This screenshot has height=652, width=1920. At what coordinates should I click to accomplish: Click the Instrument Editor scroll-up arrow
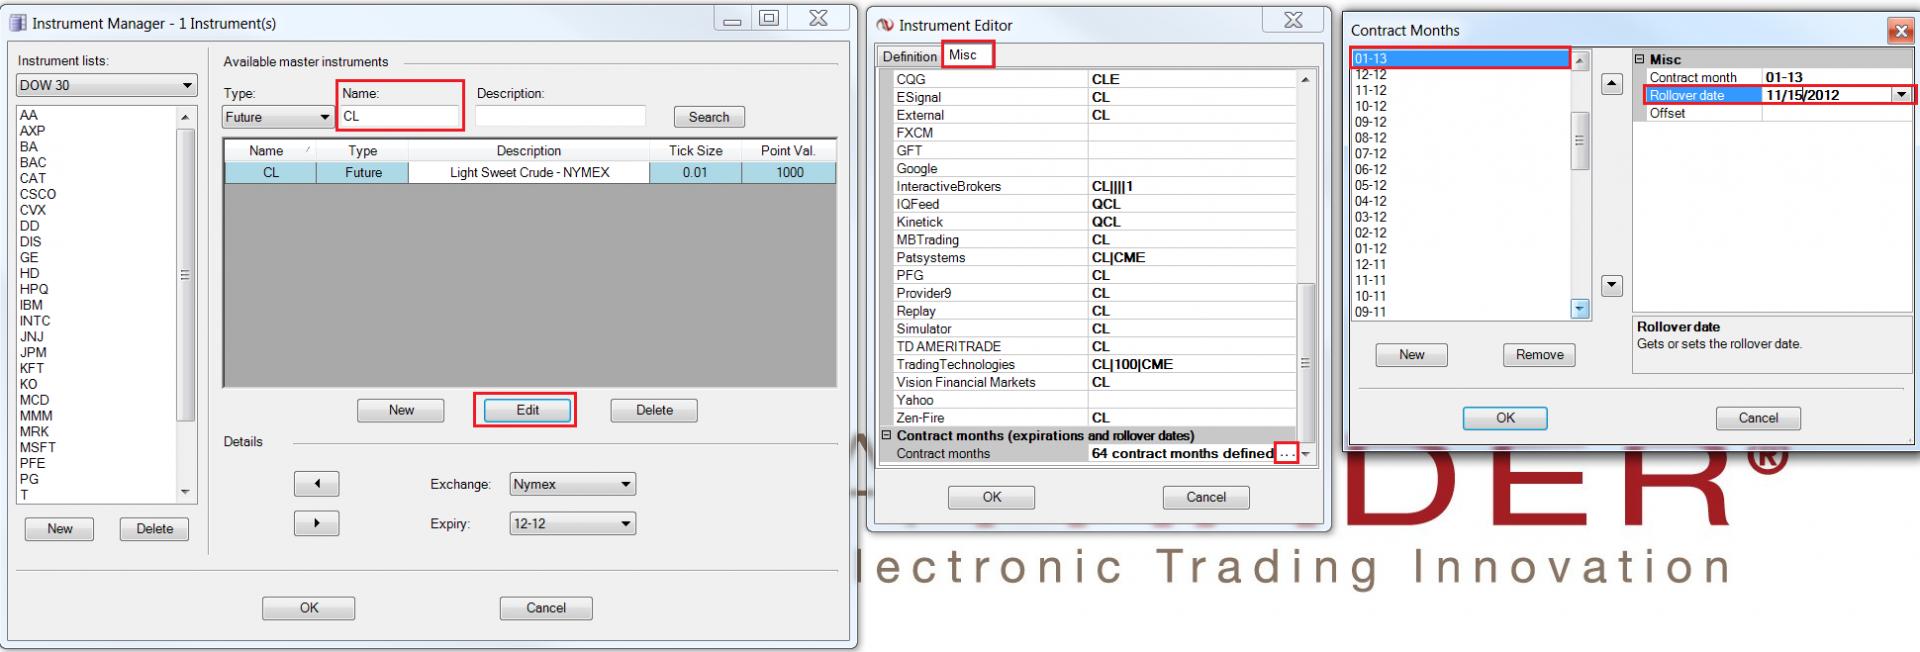(1305, 79)
